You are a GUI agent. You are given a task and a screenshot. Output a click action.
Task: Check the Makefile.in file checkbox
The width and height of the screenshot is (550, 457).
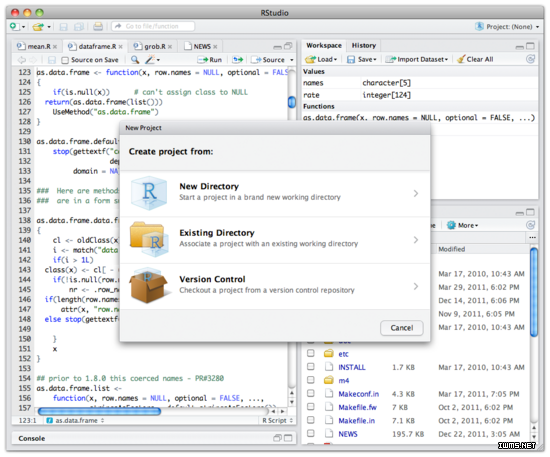[311, 420]
